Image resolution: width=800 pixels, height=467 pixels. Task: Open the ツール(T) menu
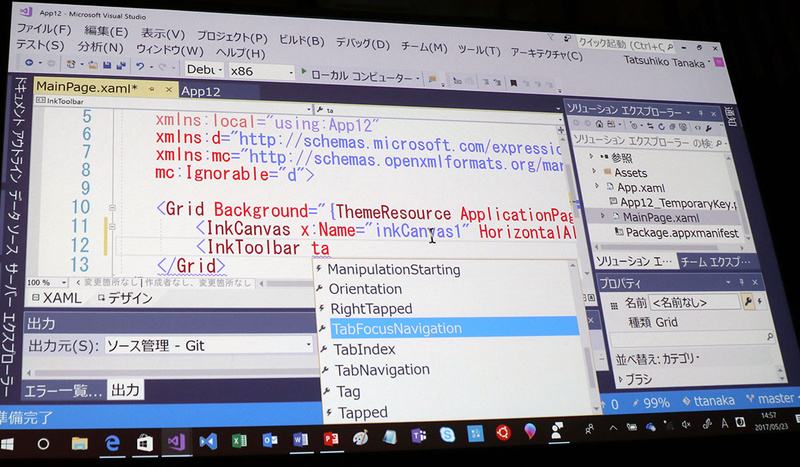point(479,50)
